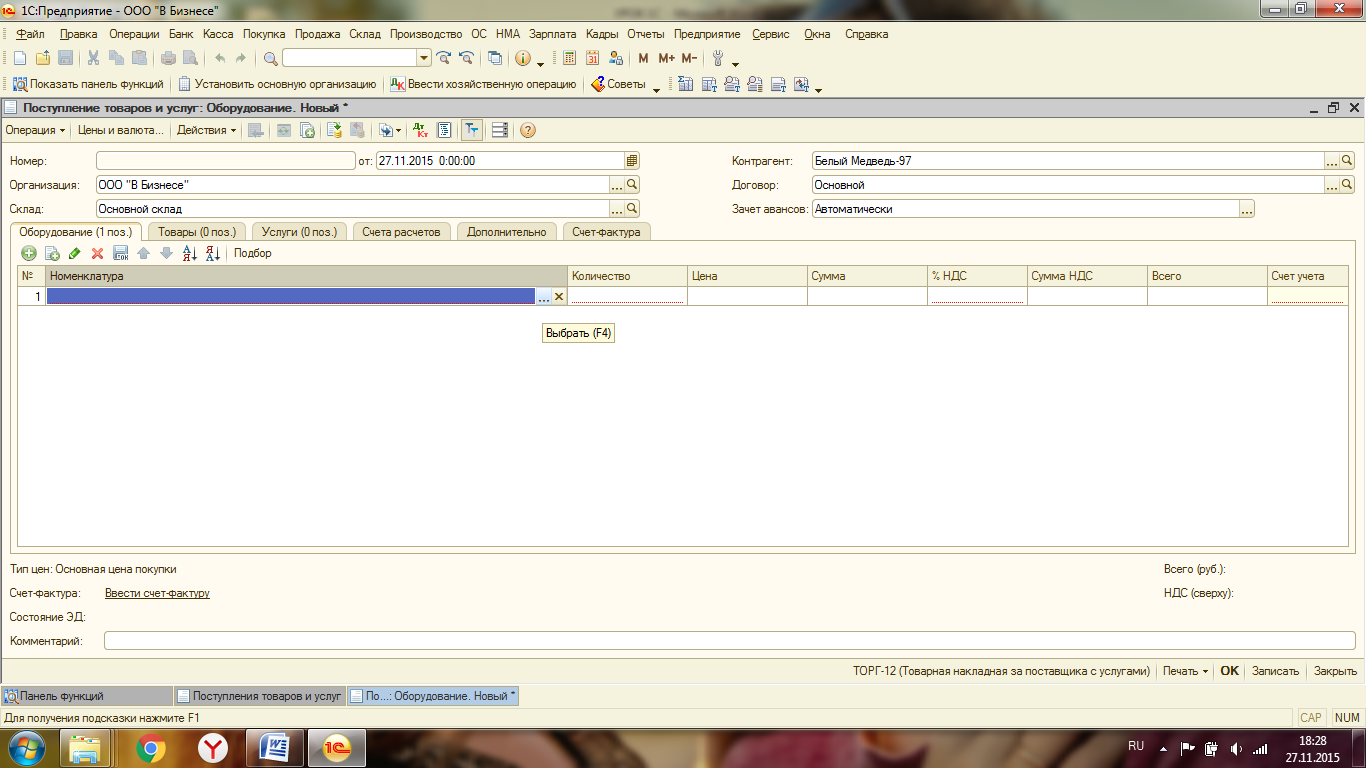Screen dimensions: 1366x768
Task: Open Контрагент lookup magnifier icon
Action: pos(1347,160)
